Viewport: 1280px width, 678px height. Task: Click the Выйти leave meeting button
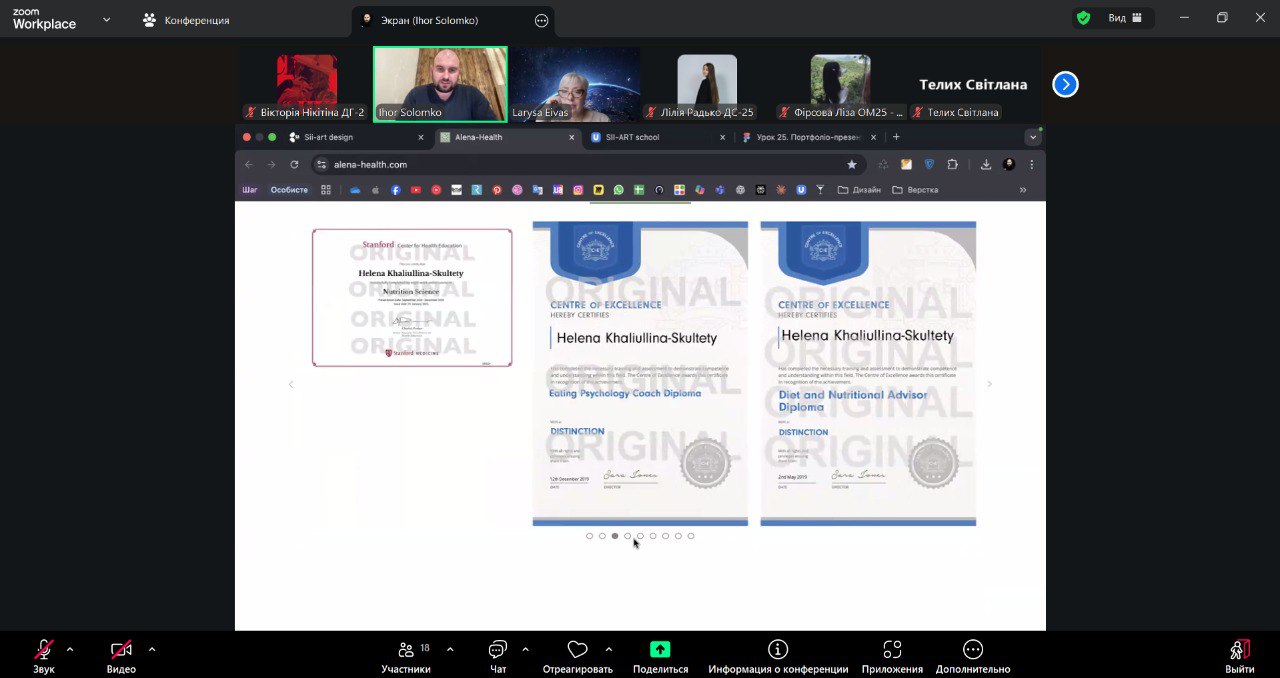pos(1240,651)
